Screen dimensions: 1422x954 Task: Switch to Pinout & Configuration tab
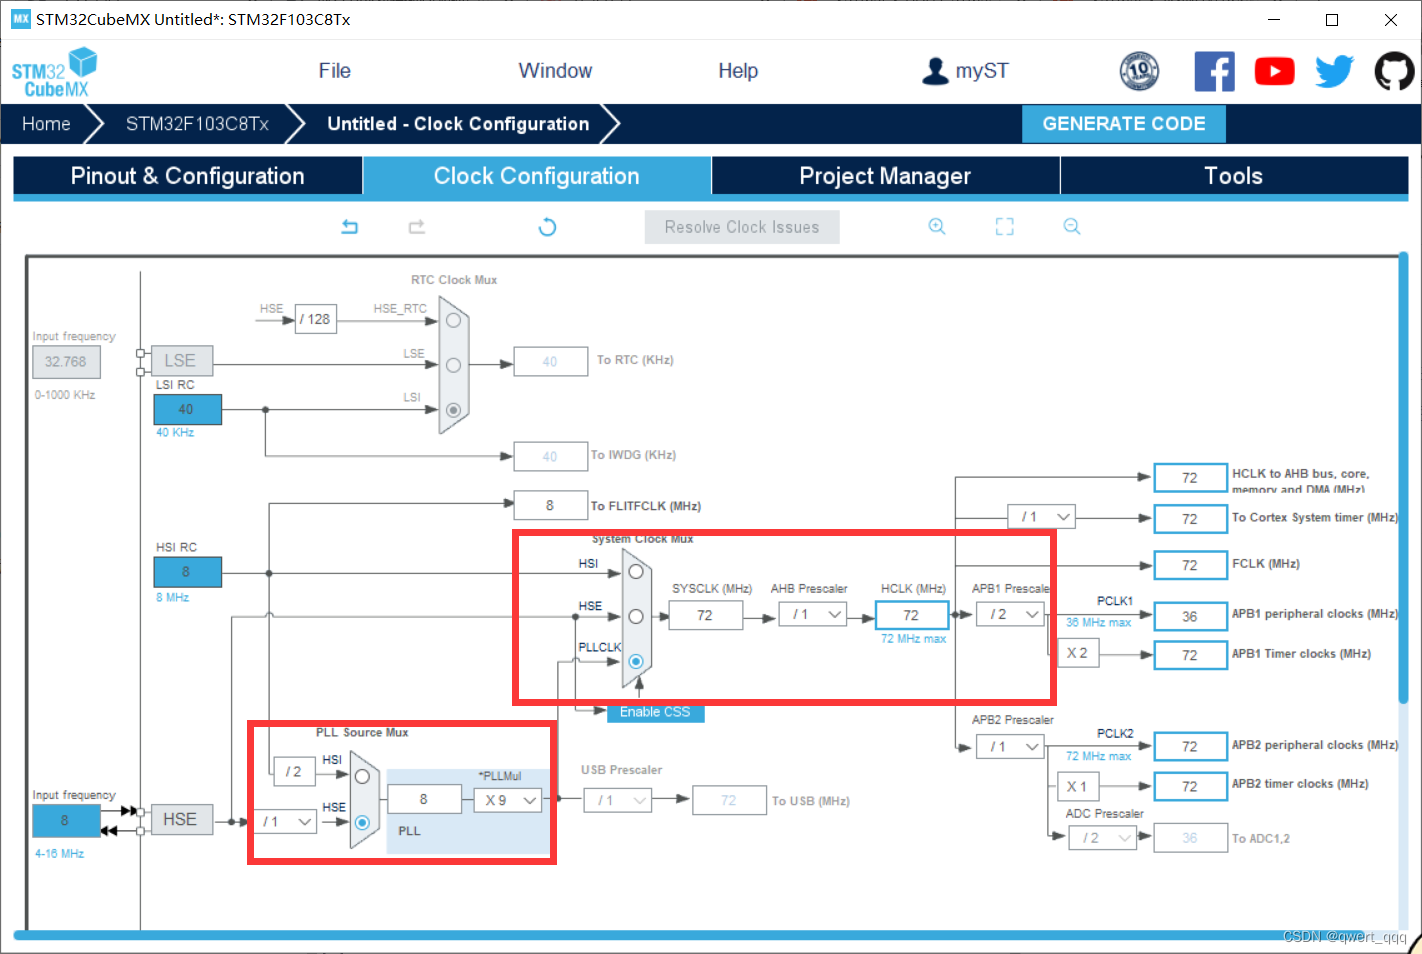(187, 176)
